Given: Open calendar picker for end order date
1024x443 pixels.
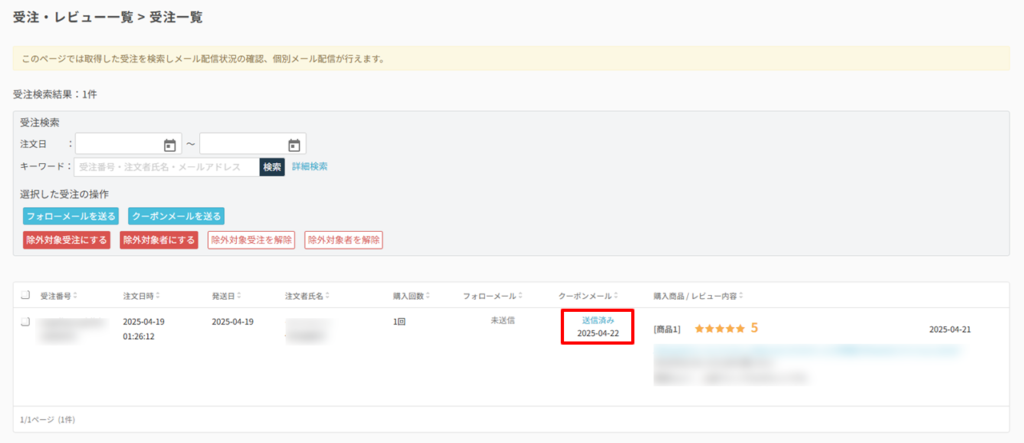Looking at the screenshot, I should coord(294,145).
